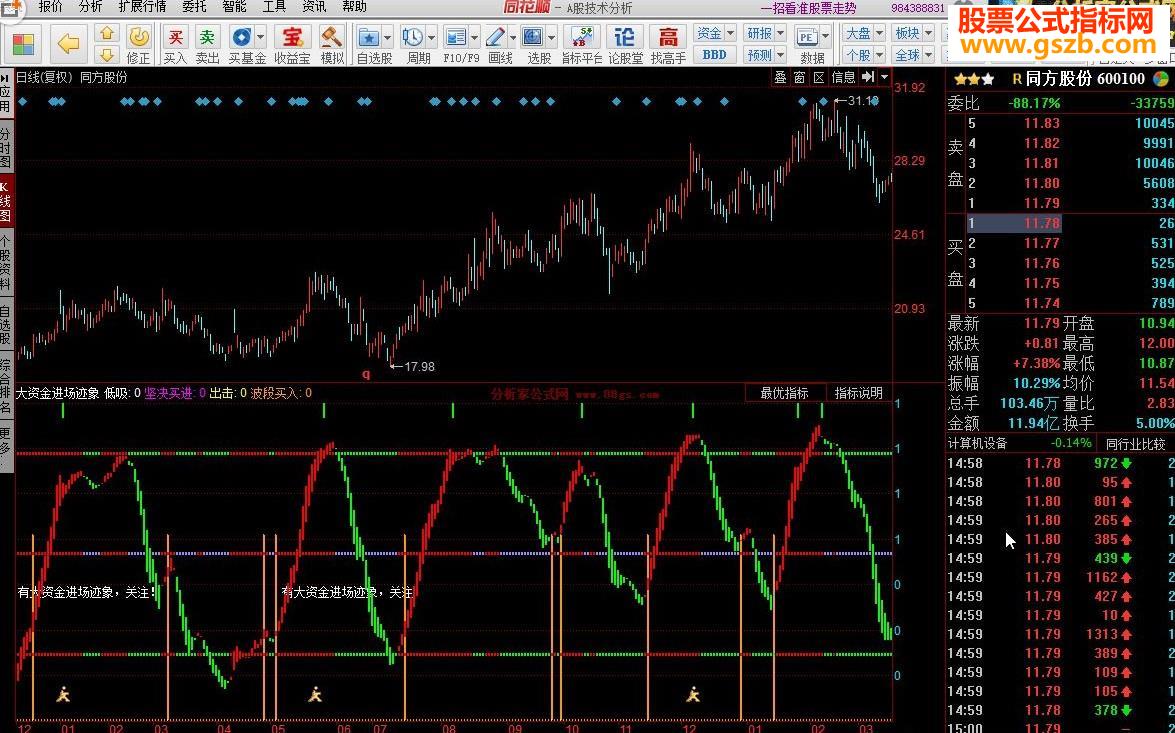Screen dimensions: 1175x733
Task: Open the 资金 dropdown
Action: 714,33
